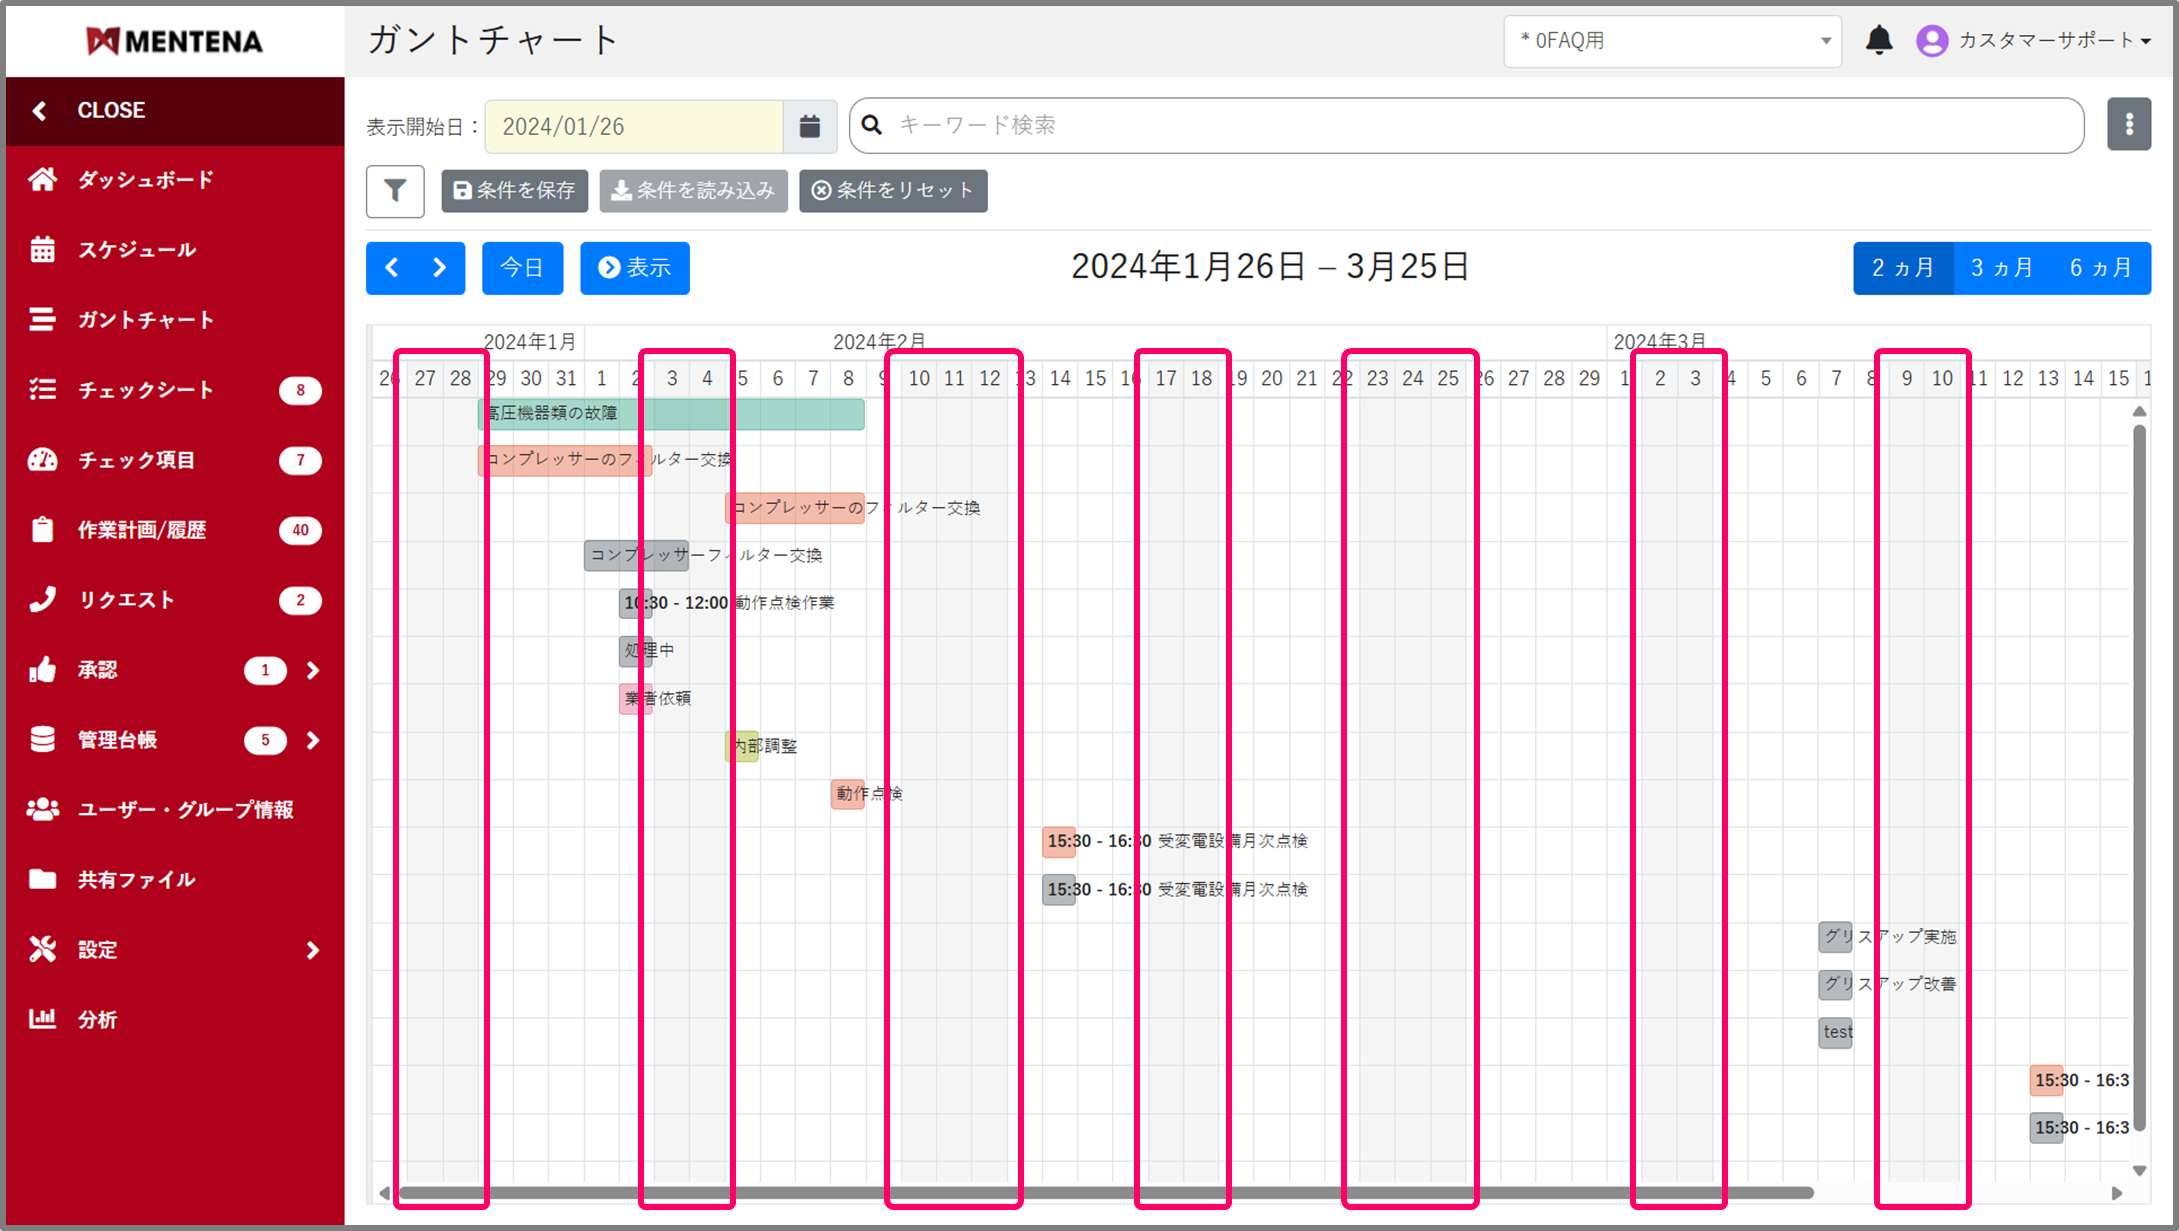
Task: Open ダッシュボード from the sidebar
Action: pos(145,180)
